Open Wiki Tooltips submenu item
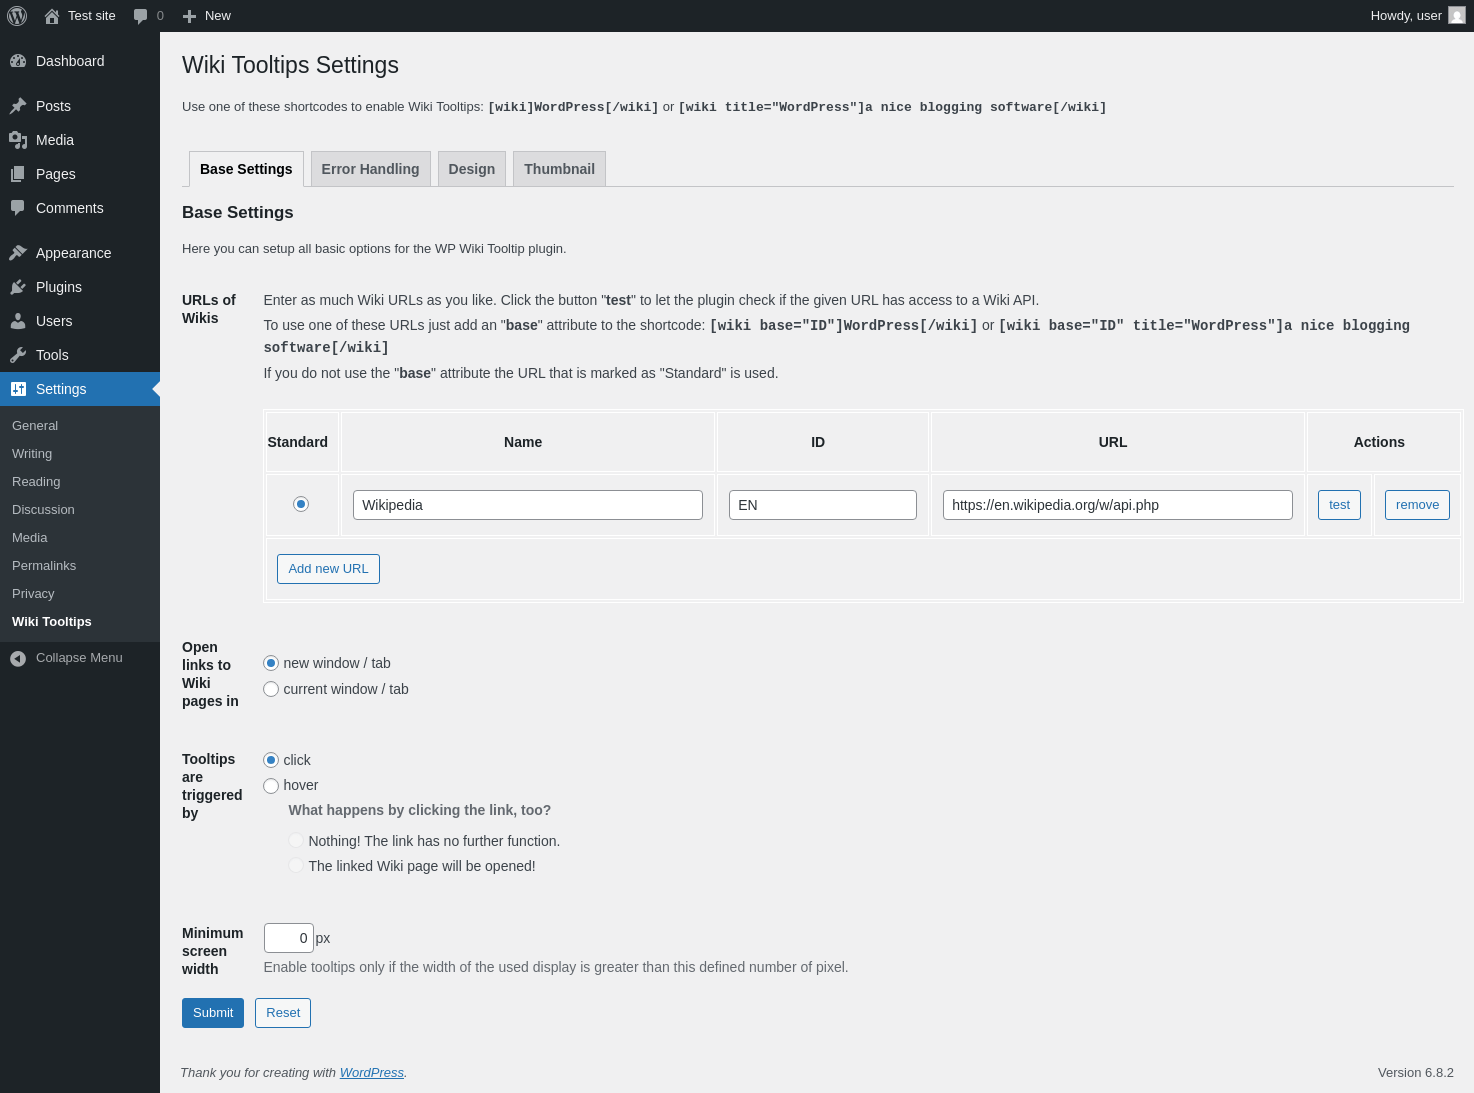 [x=80, y=622]
